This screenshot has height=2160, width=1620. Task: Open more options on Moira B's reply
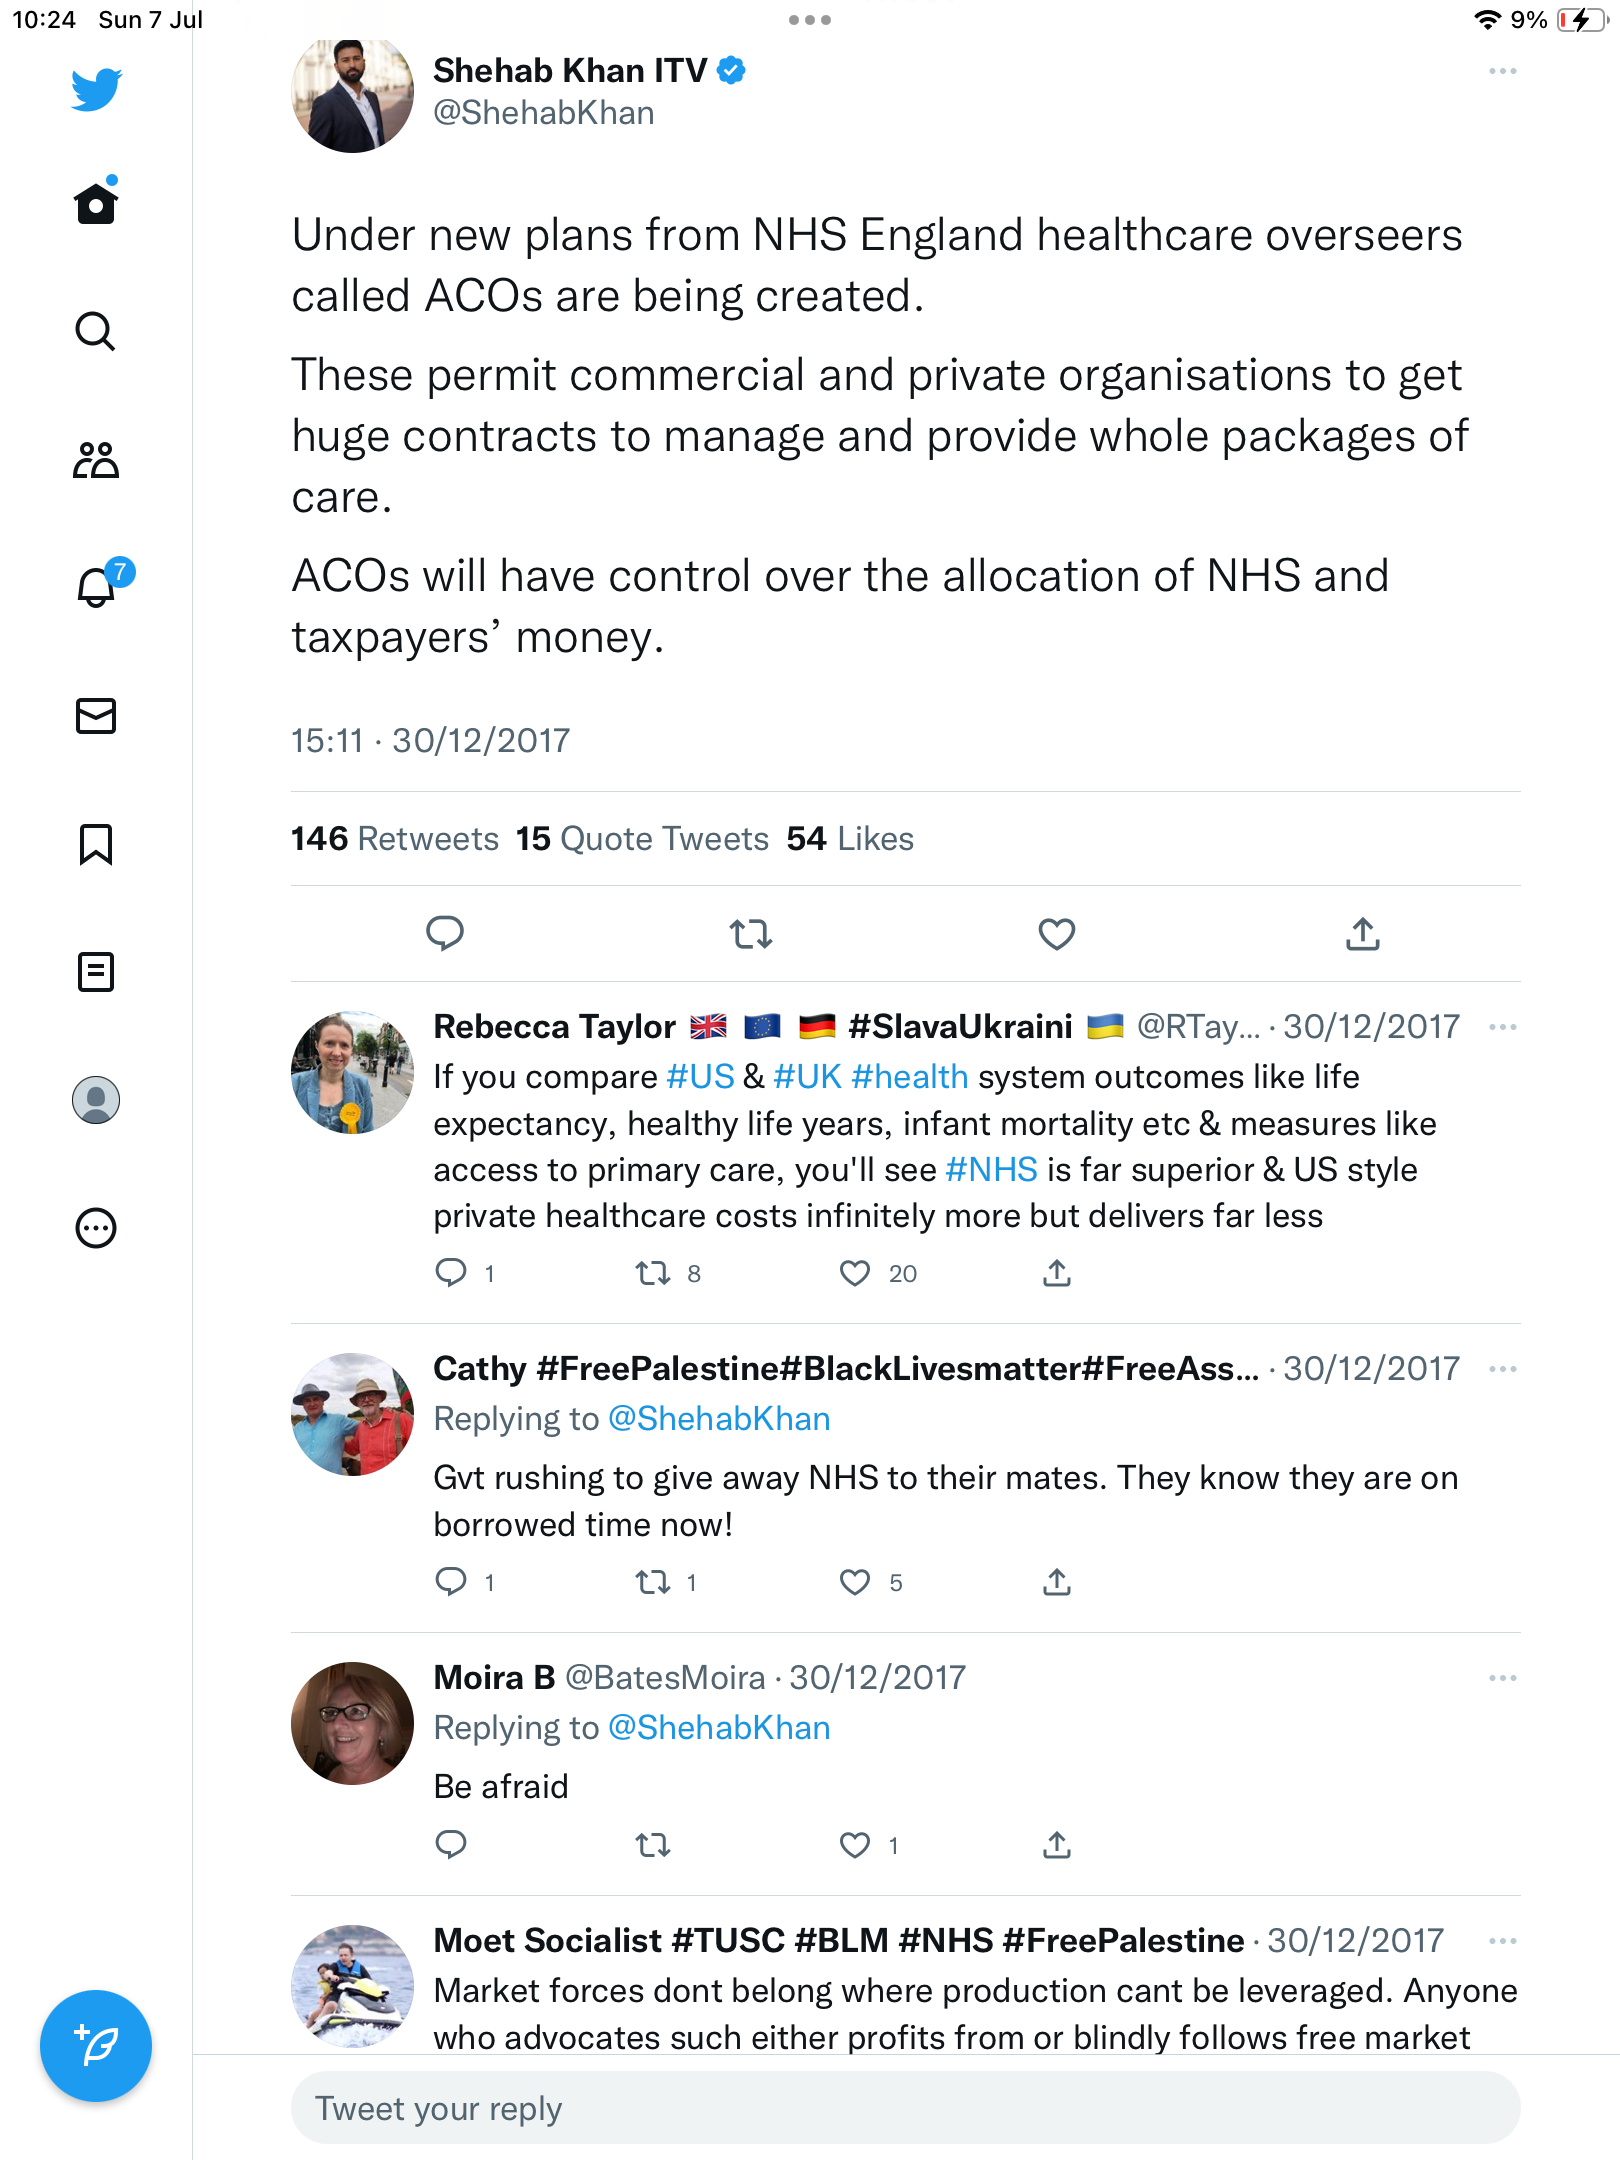(x=1502, y=1678)
